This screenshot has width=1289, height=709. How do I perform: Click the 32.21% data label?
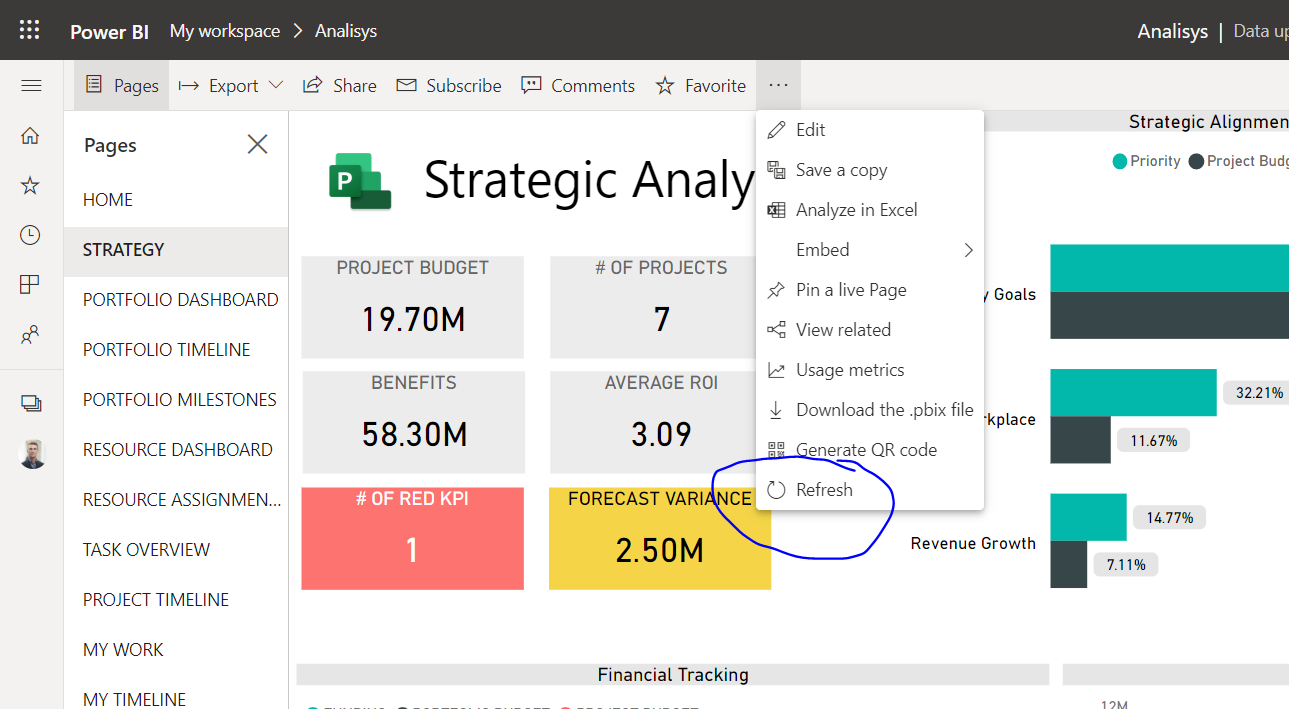click(x=1259, y=393)
